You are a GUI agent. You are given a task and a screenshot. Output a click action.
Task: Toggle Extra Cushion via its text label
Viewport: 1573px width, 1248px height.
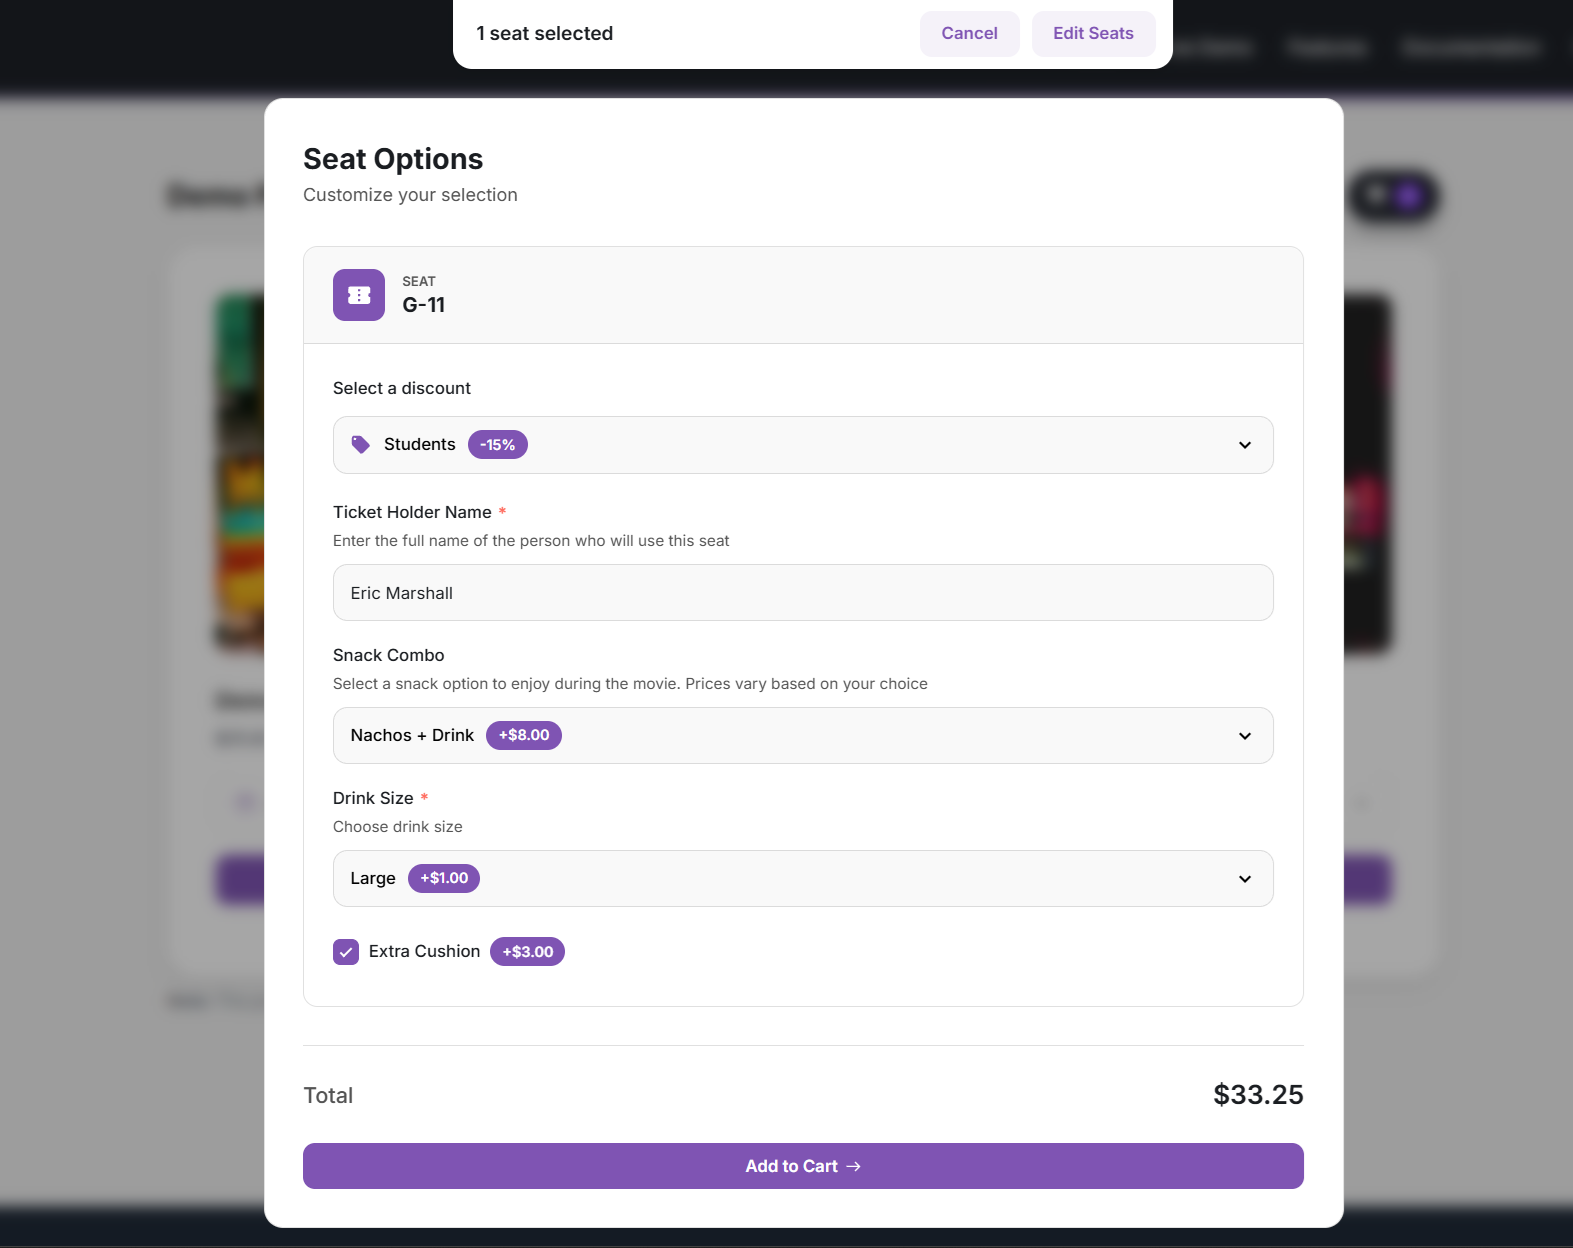click(x=424, y=952)
